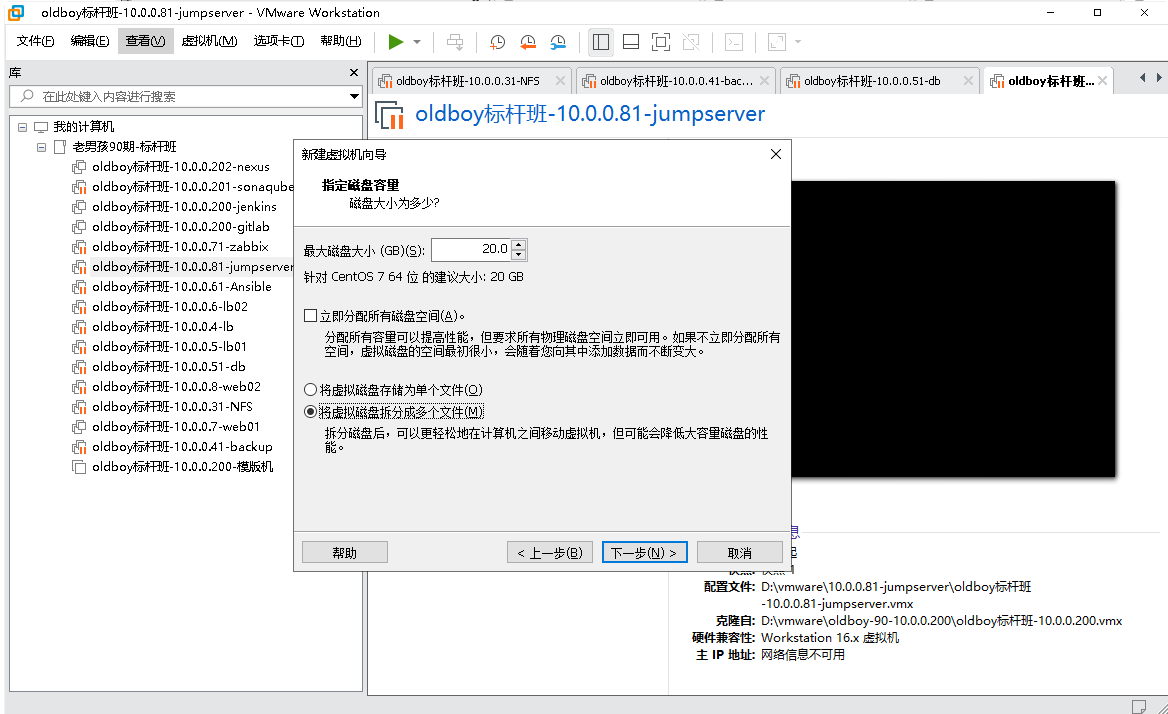This screenshot has width=1168, height=714.
Task: Click the send Ctrl+Alt+Del toolbar icon
Action: pyautogui.click(x=454, y=42)
